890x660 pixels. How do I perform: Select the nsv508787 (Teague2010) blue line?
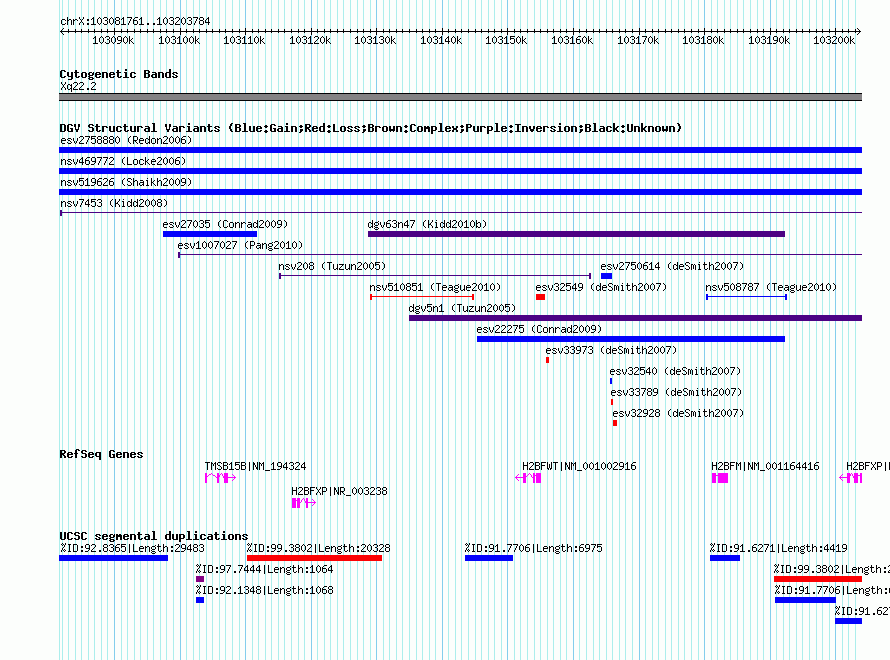746,297
